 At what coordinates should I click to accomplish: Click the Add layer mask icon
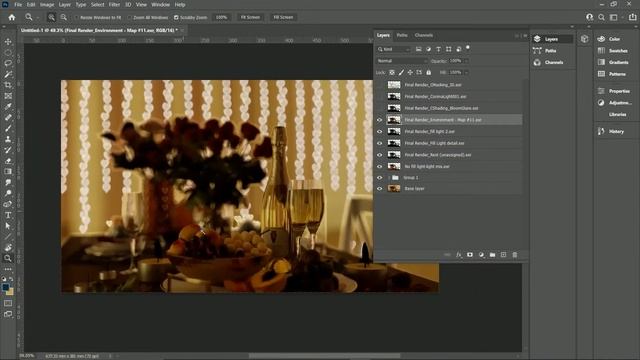[470, 255]
